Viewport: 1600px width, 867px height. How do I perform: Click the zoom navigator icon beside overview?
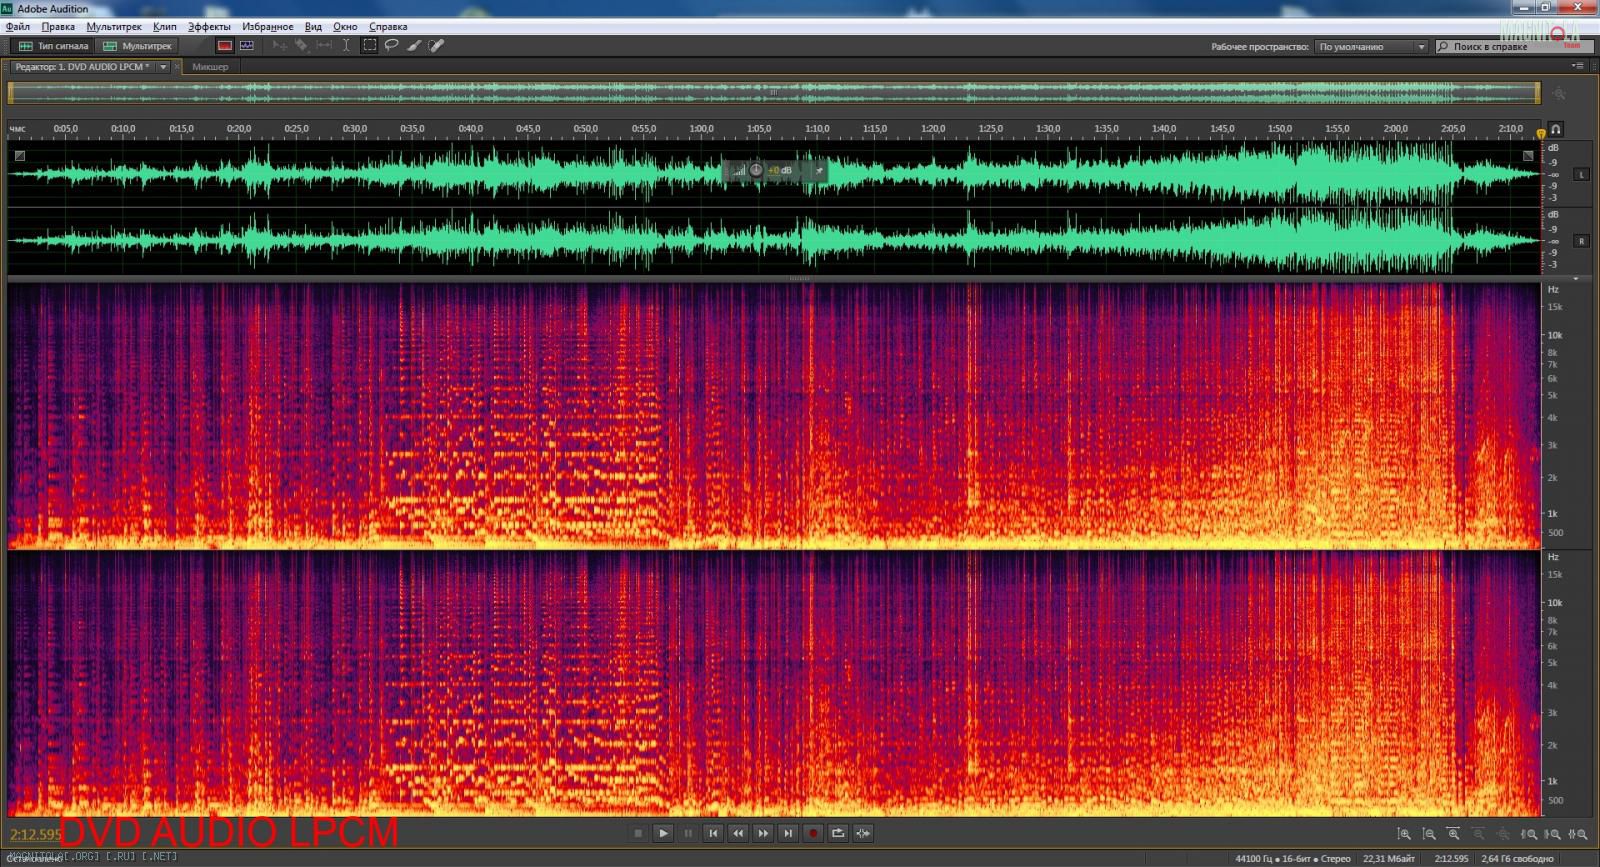(1558, 93)
